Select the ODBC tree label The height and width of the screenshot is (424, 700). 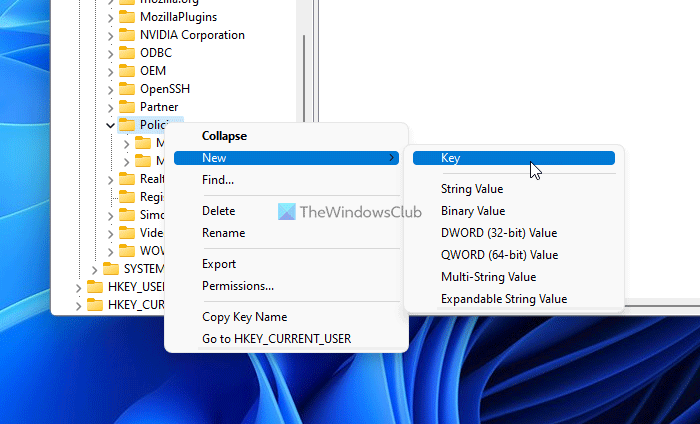pos(156,53)
